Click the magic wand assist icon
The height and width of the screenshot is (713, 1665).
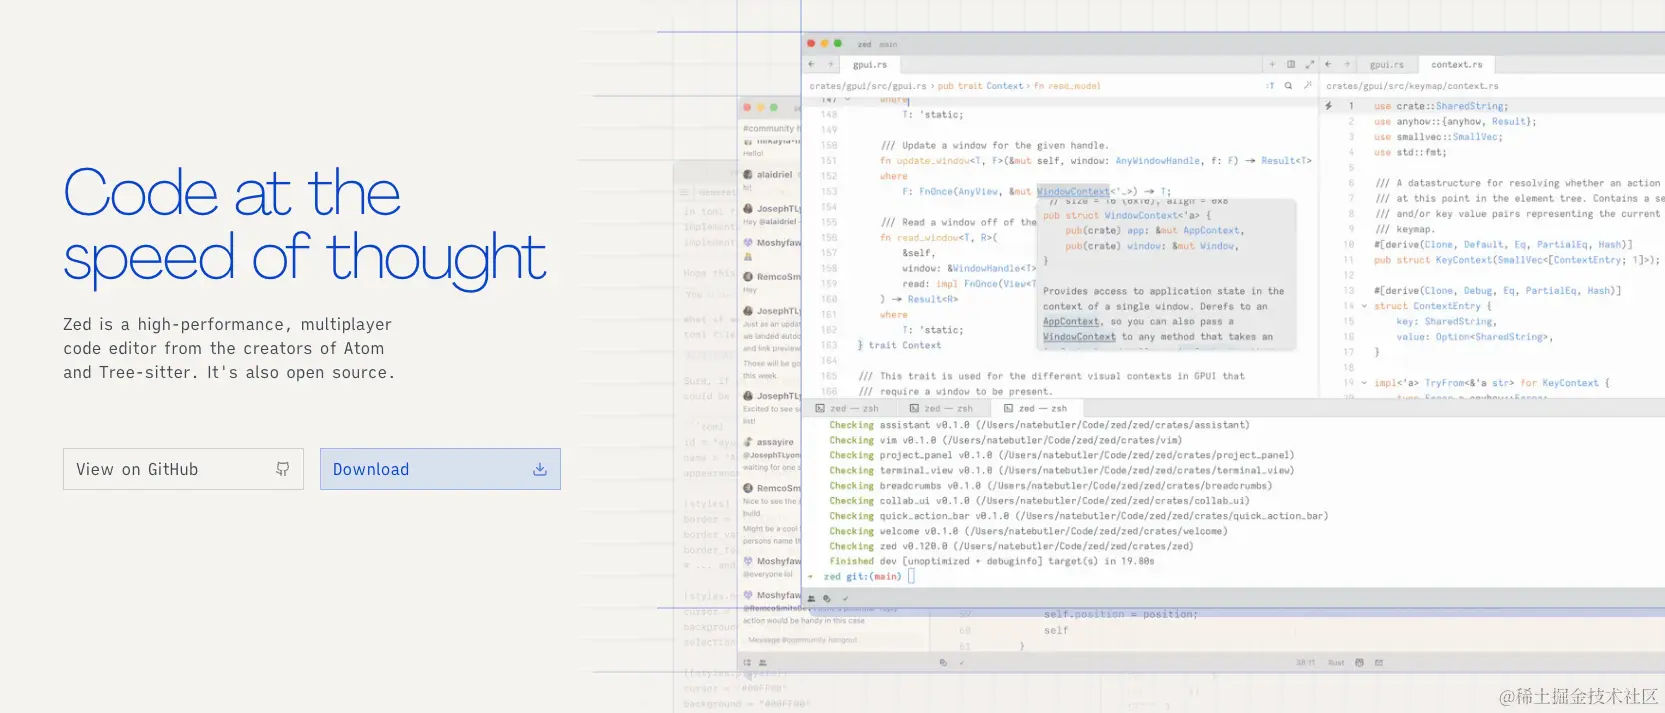tap(1307, 86)
